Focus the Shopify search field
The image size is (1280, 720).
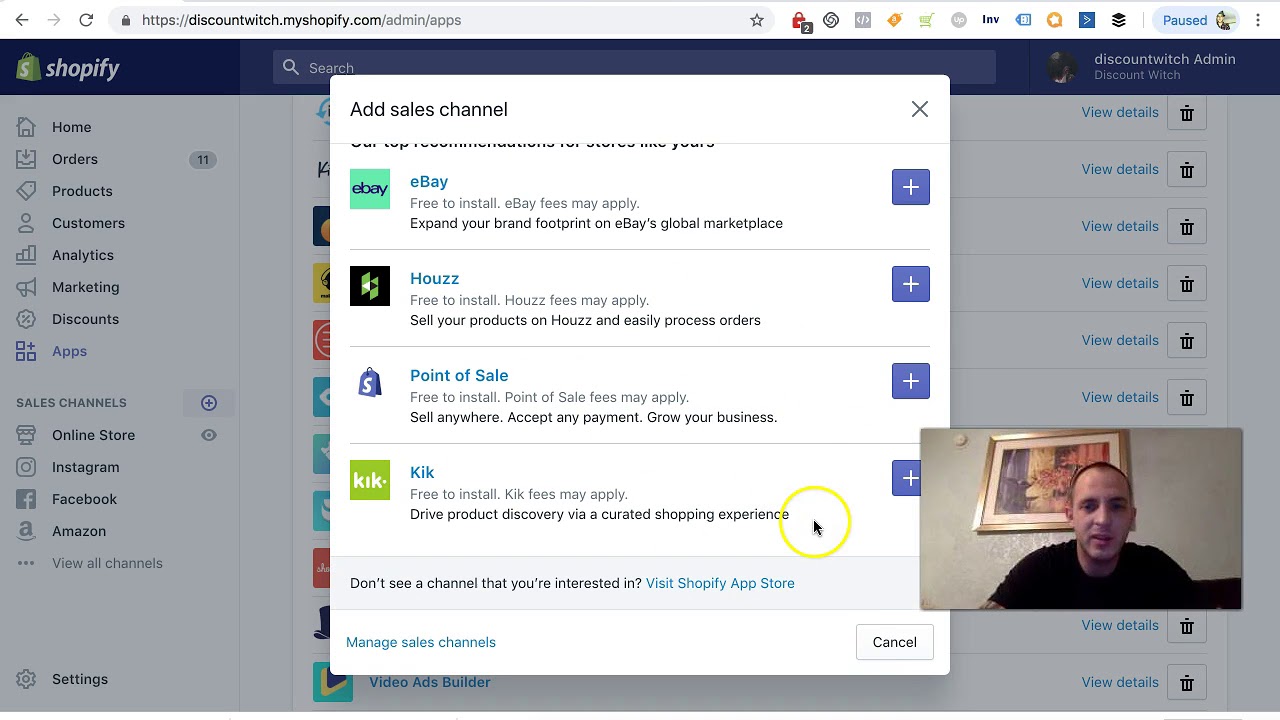click(x=634, y=68)
